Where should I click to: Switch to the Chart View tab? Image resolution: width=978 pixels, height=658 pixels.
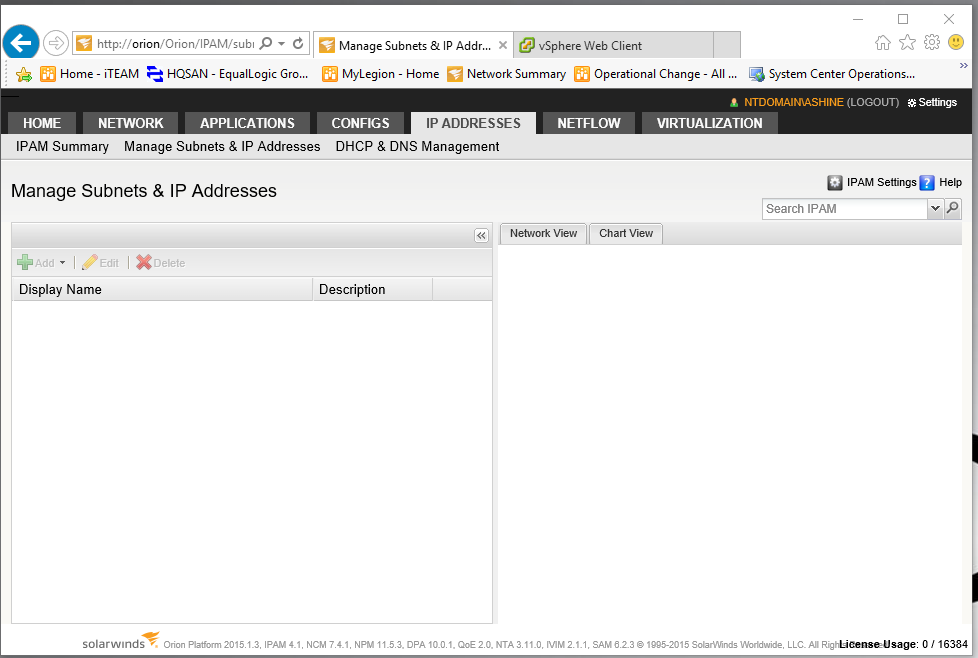[626, 233]
